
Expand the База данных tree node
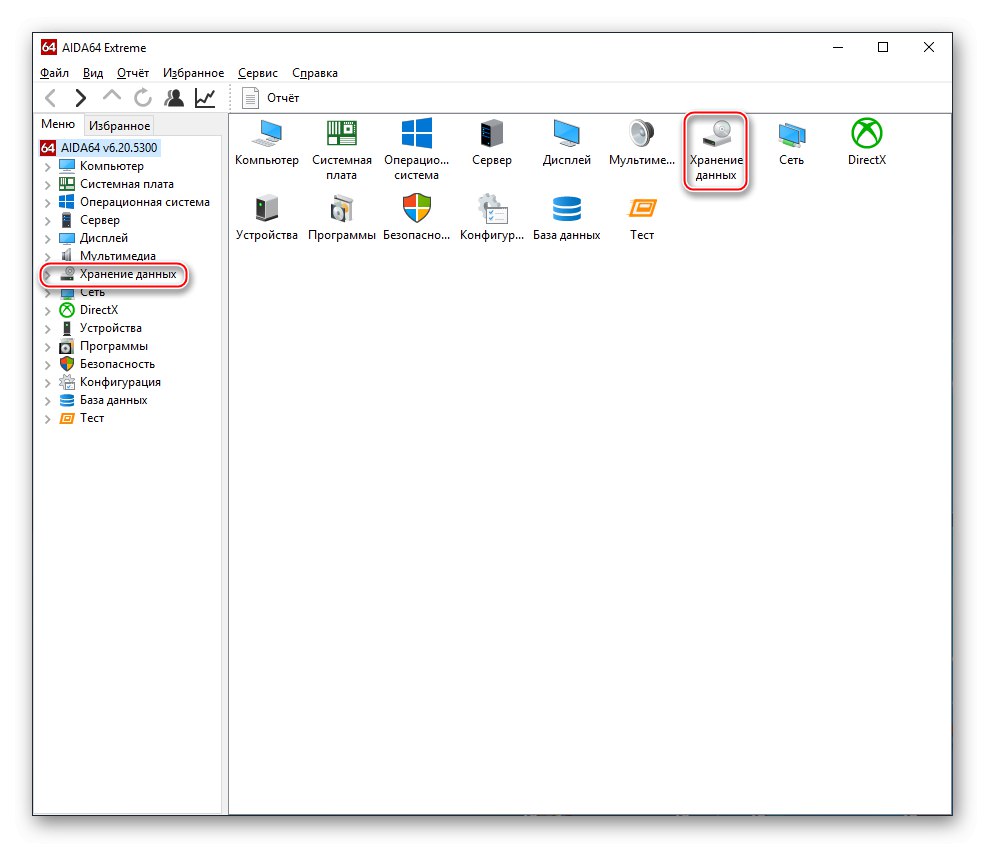(48, 401)
